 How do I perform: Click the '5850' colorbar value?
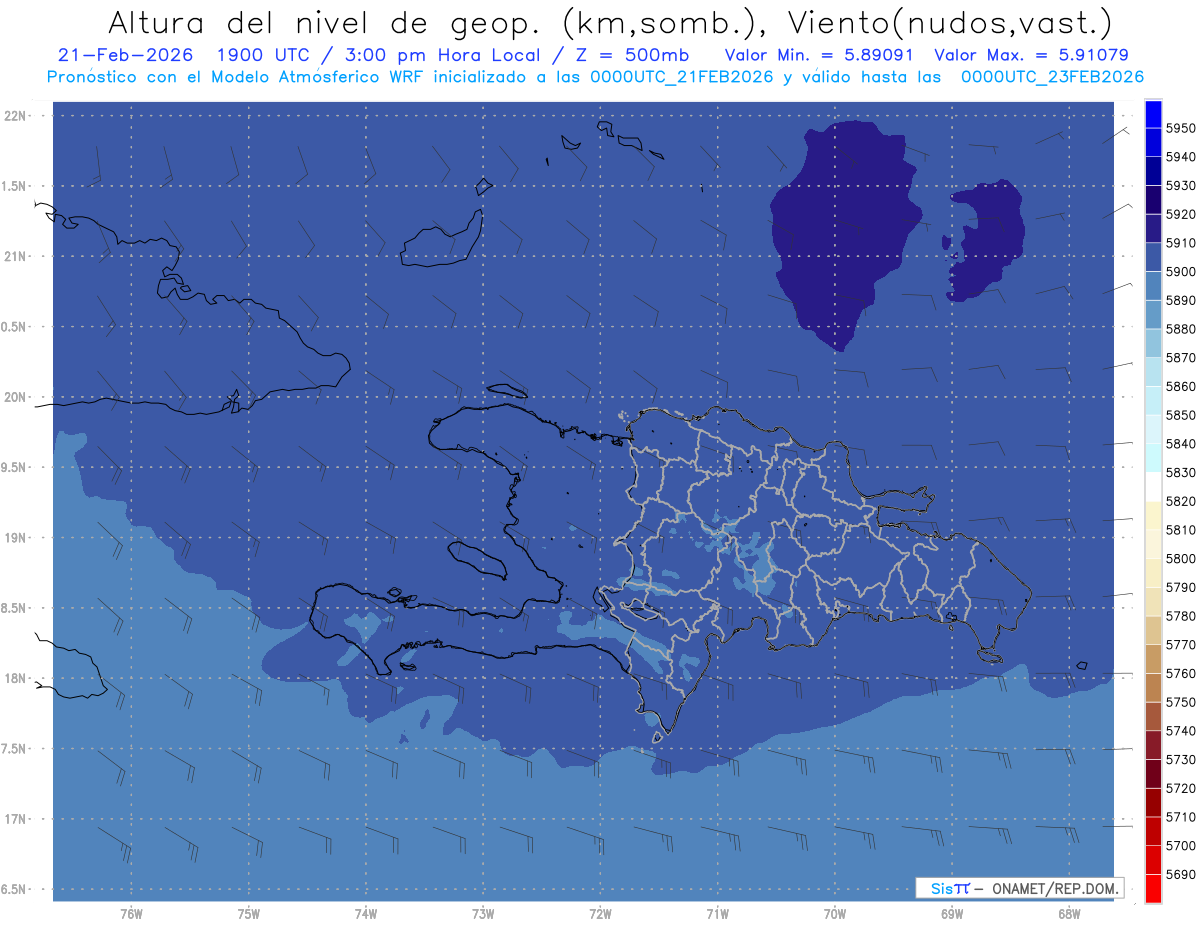pos(1180,415)
